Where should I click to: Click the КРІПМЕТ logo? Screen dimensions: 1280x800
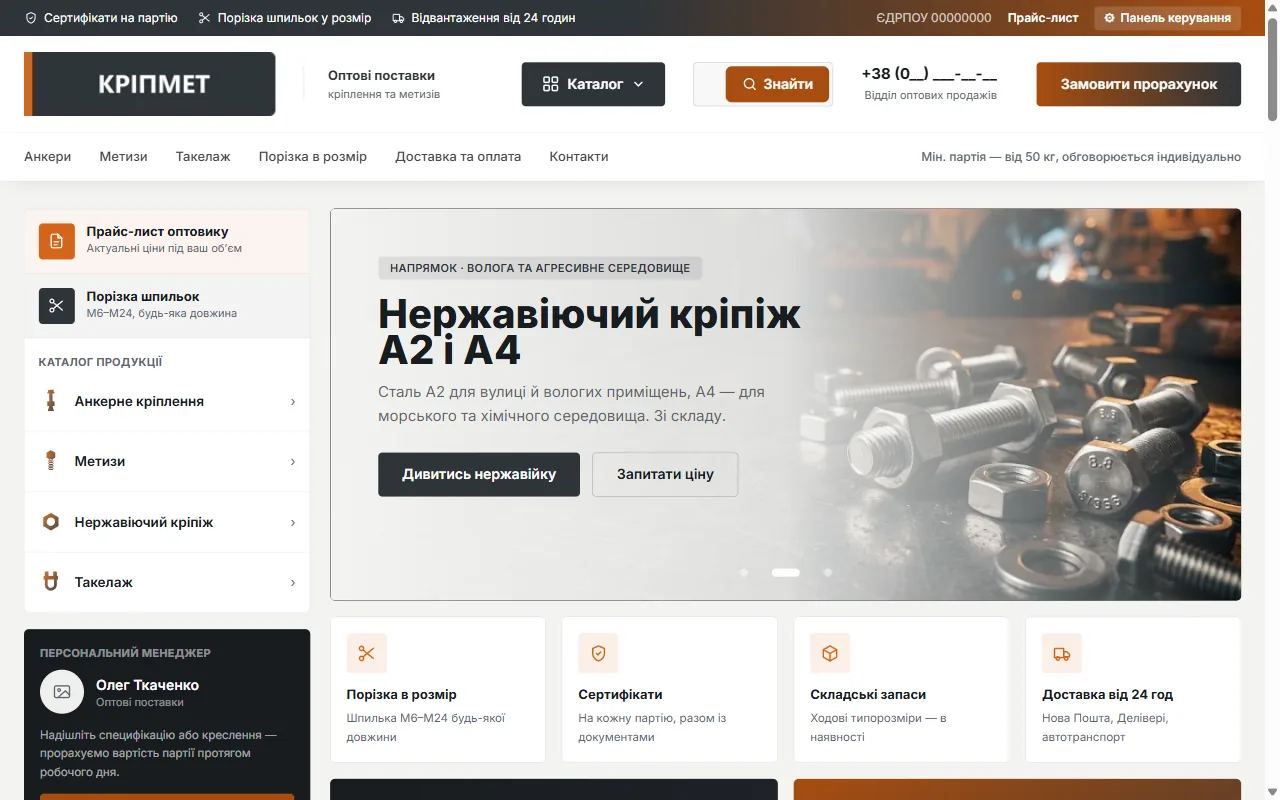click(x=150, y=84)
